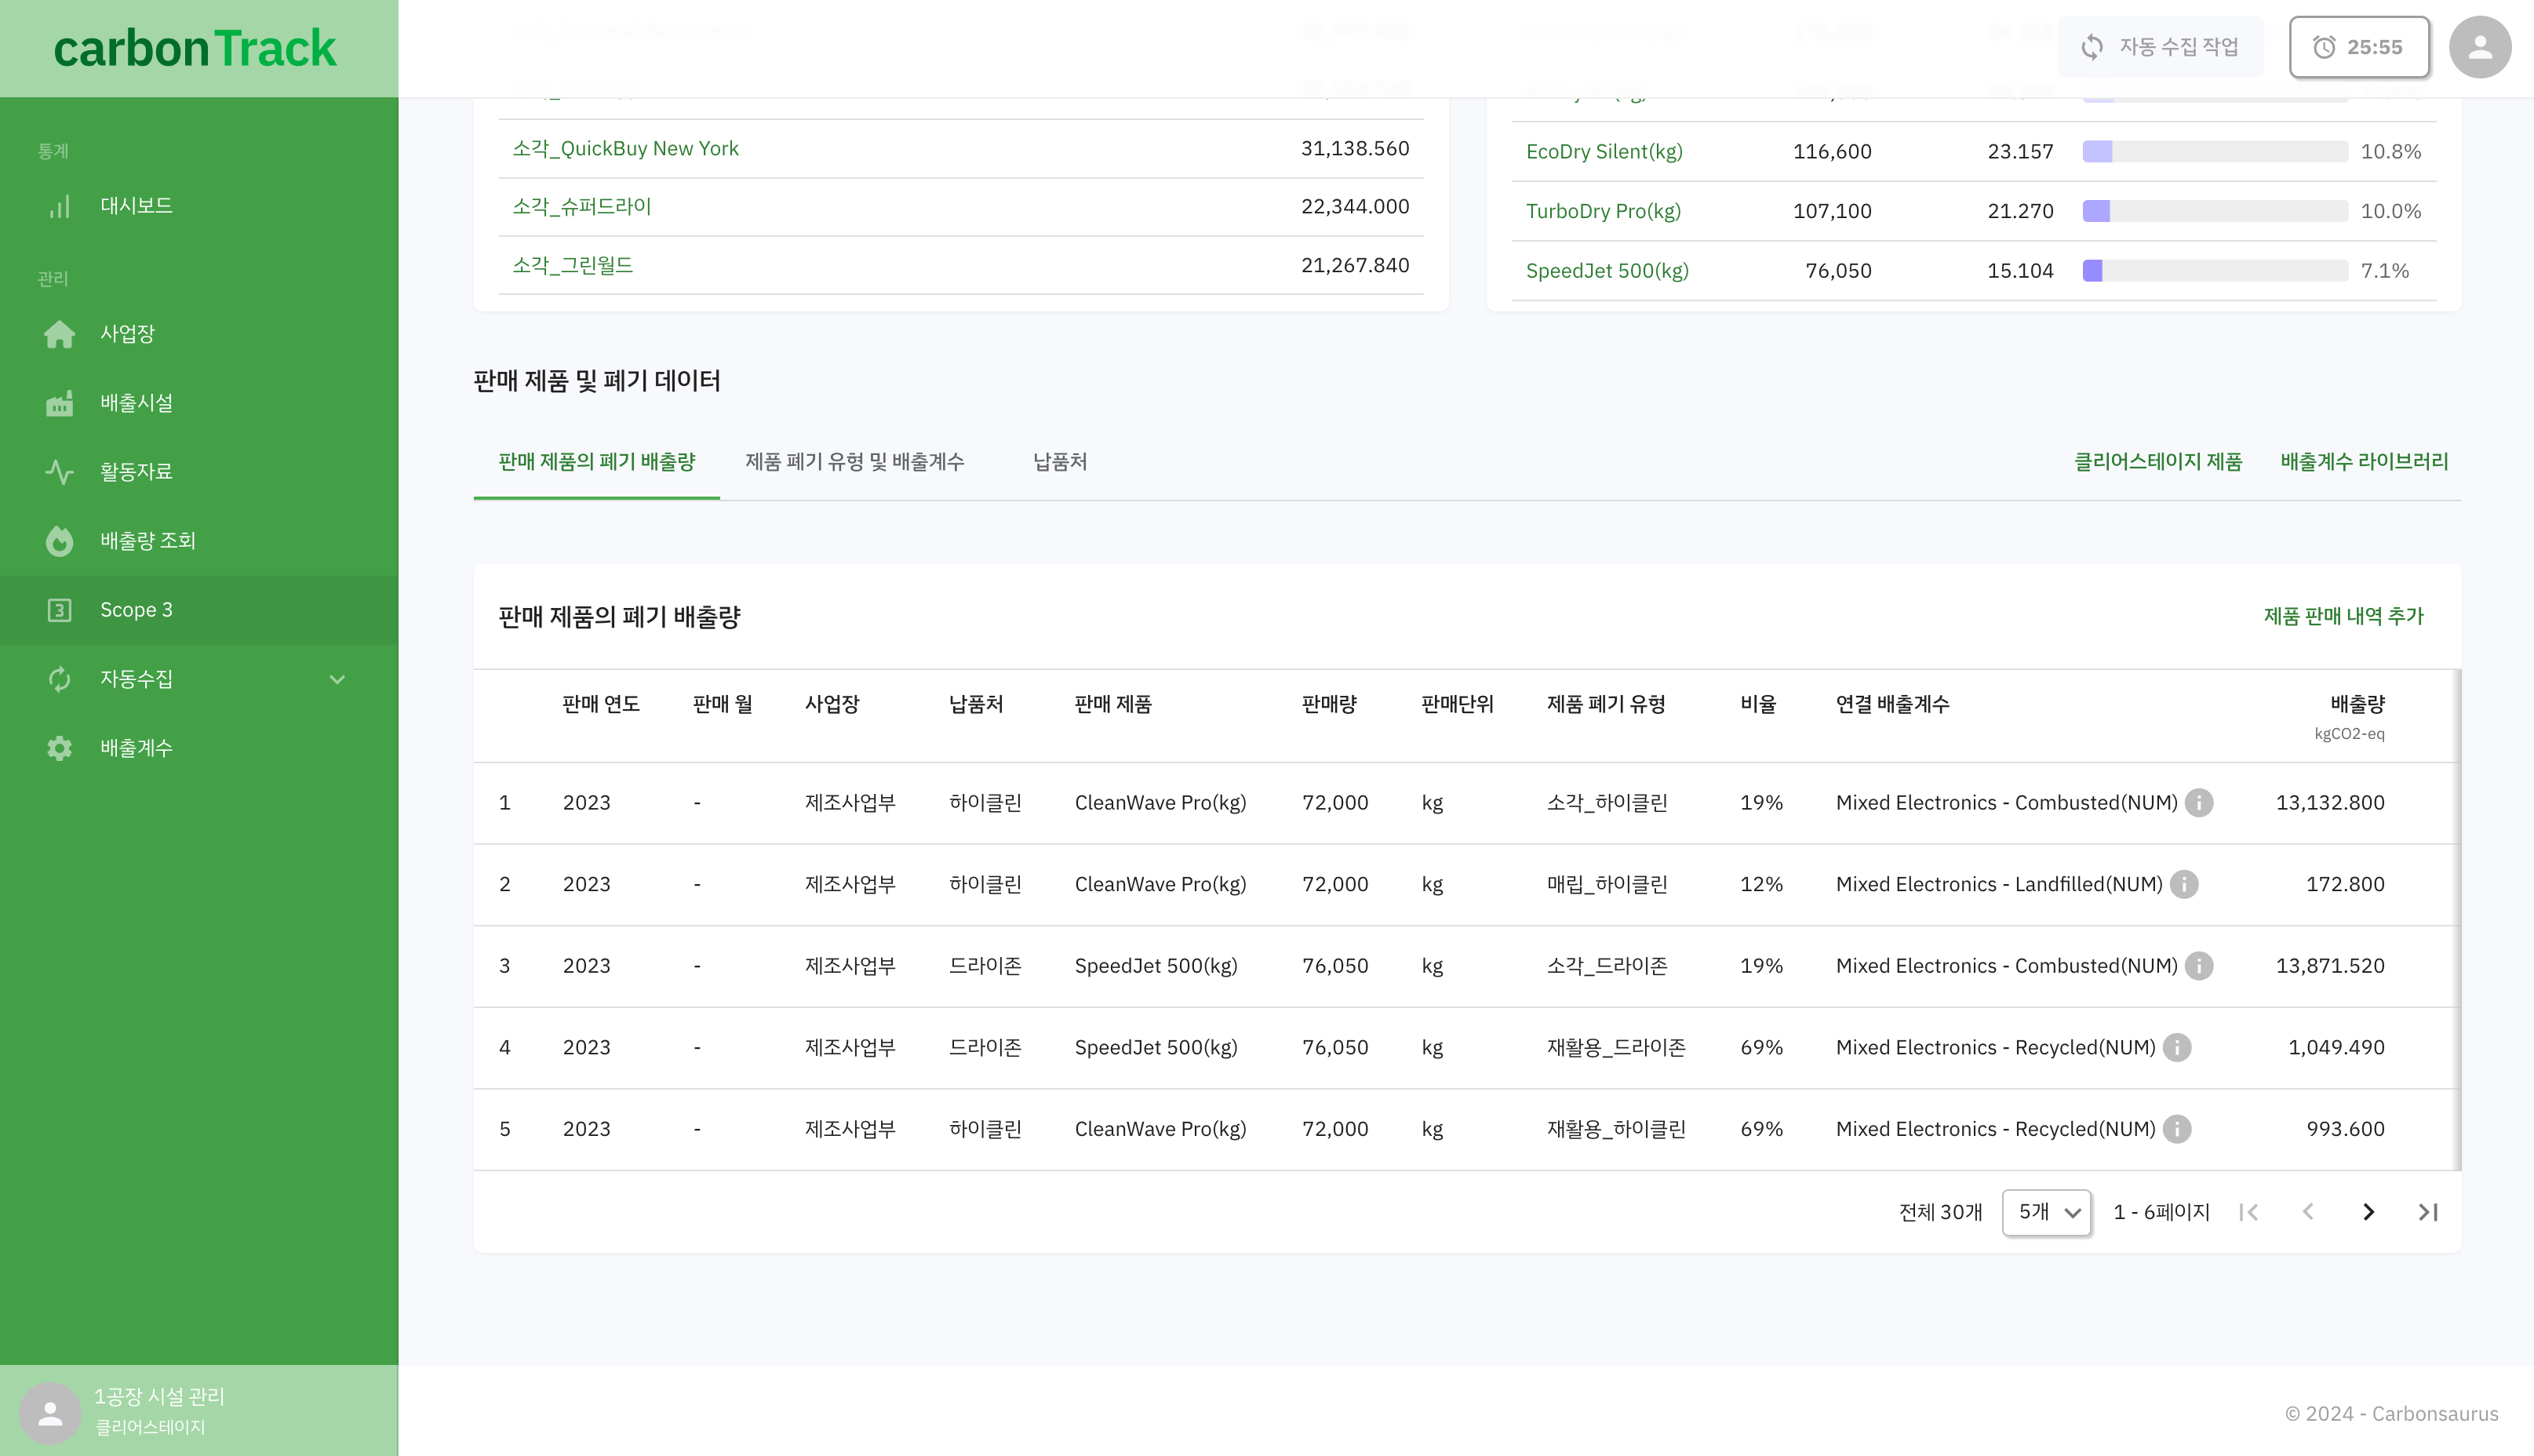Image resolution: width=2534 pixels, height=1456 pixels.
Task: Click the 자동수집 sync icon in sidebar
Action: pyautogui.click(x=60, y=679)
